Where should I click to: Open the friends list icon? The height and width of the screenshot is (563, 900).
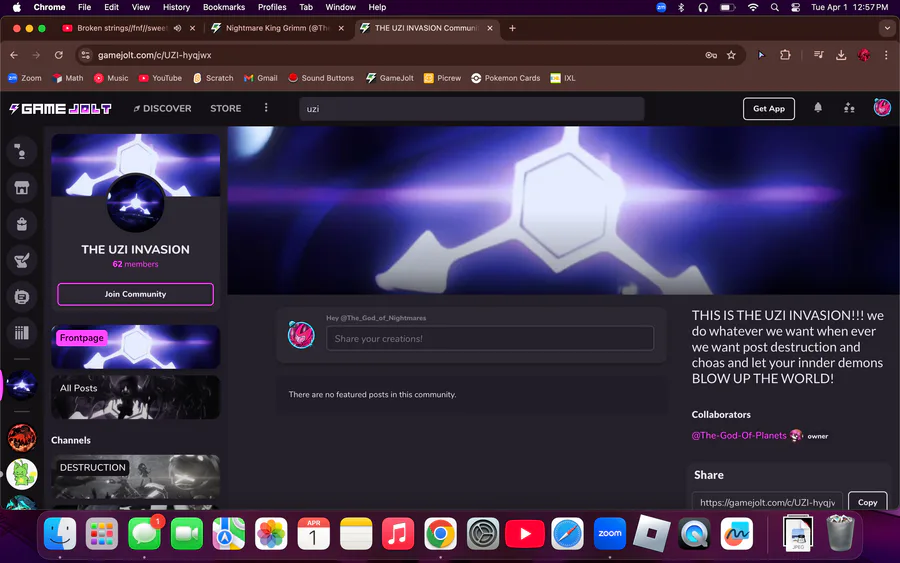tap(849, 108)
